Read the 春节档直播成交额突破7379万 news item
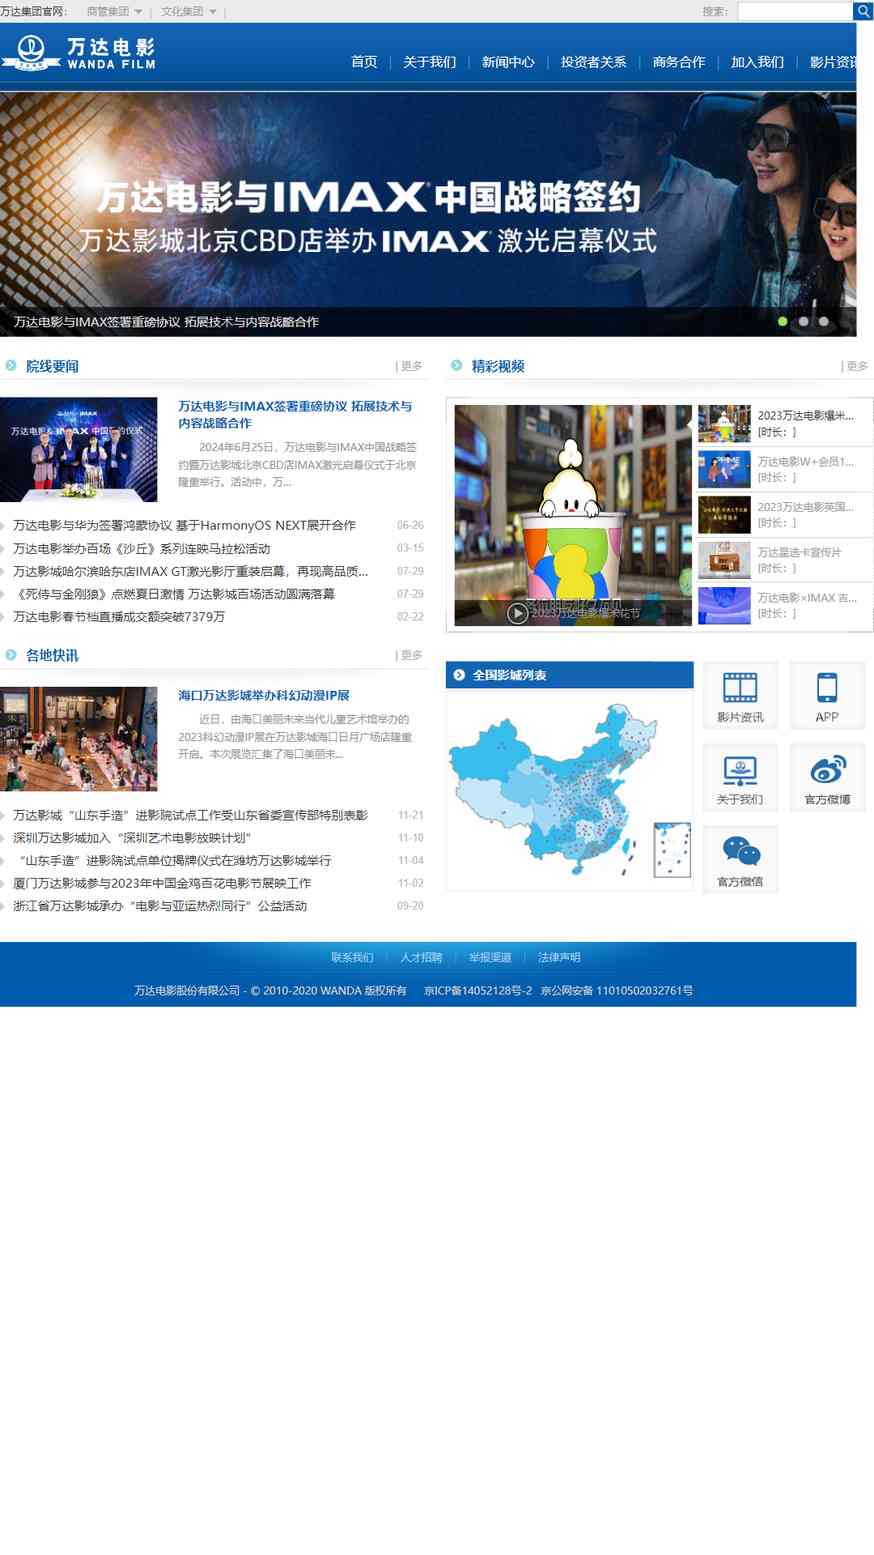The height and width of the screenshot is (1555, 874). [x=119, y=617]
